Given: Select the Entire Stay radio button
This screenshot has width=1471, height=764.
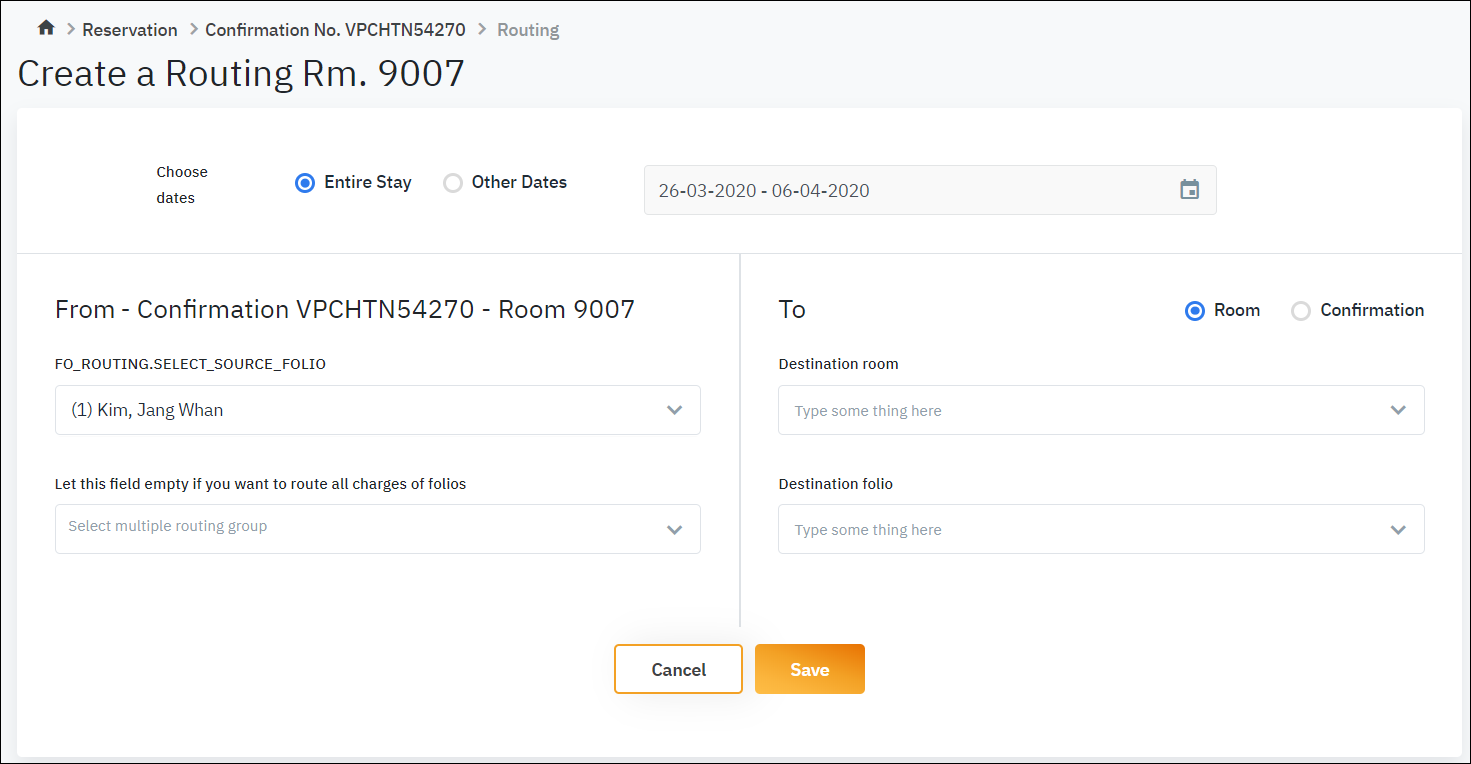Looking at the screenshot, I should [x=305, y=183].
